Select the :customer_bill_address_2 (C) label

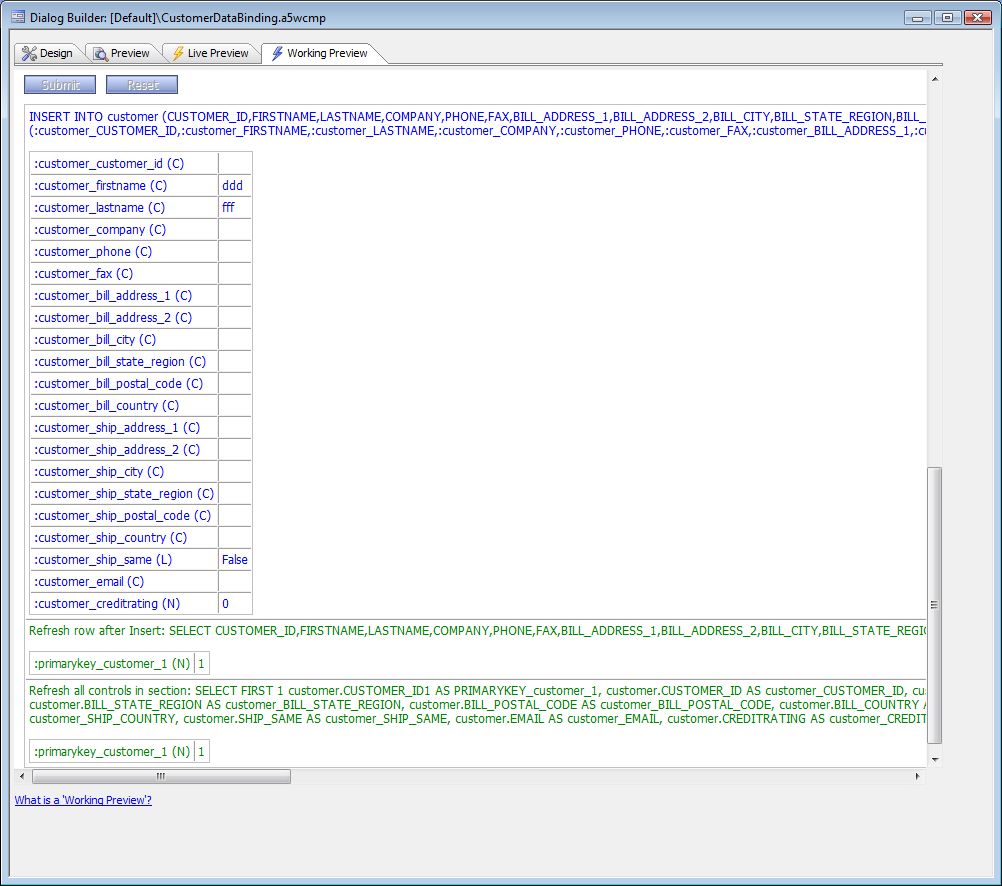113,318
